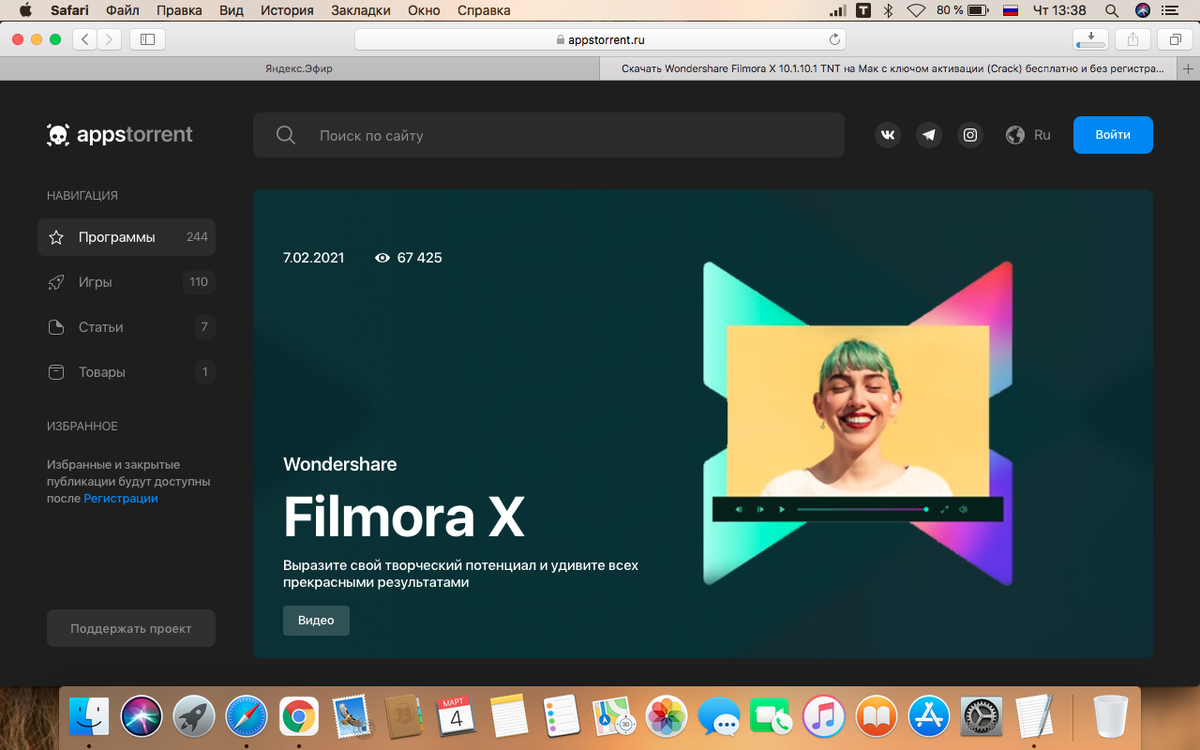Click the magnifier icon in site search
Viewport: 1200px width, 750px height.
pyautogui.click(x=286, y=135)
